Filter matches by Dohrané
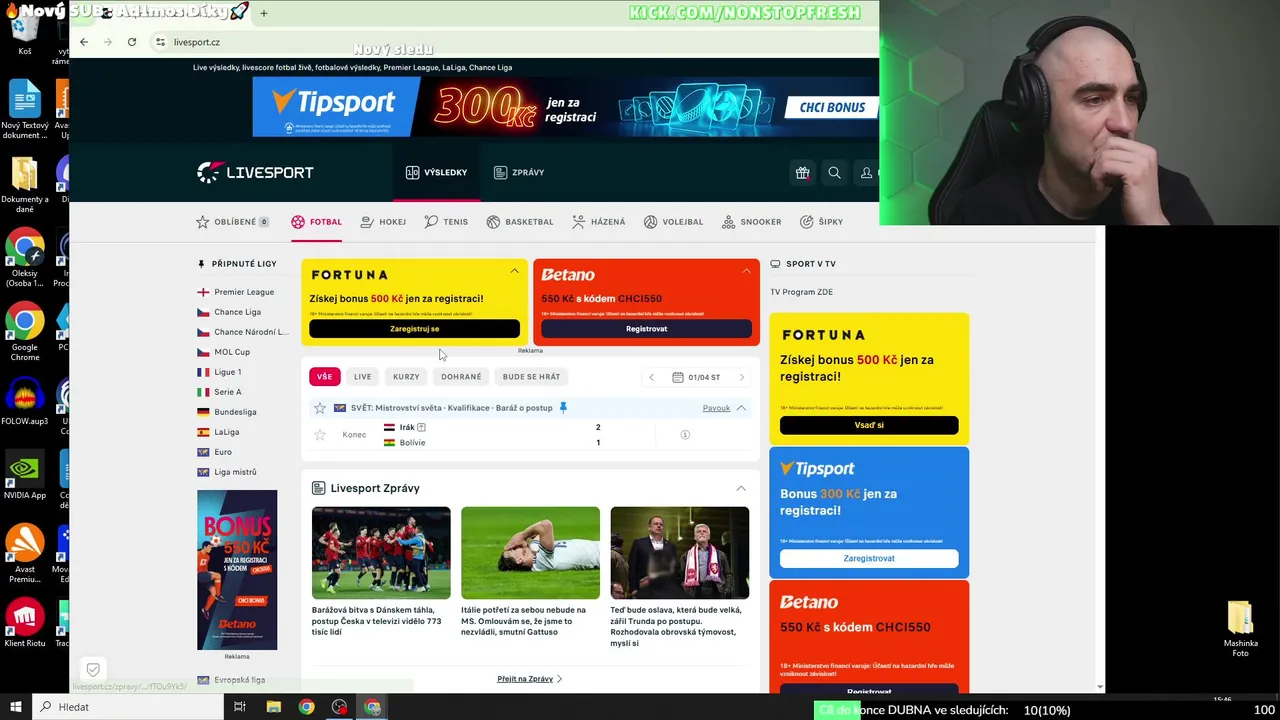Image resolution: width=1280 pixels, height=720 pixels. click(x=461, y=377)
